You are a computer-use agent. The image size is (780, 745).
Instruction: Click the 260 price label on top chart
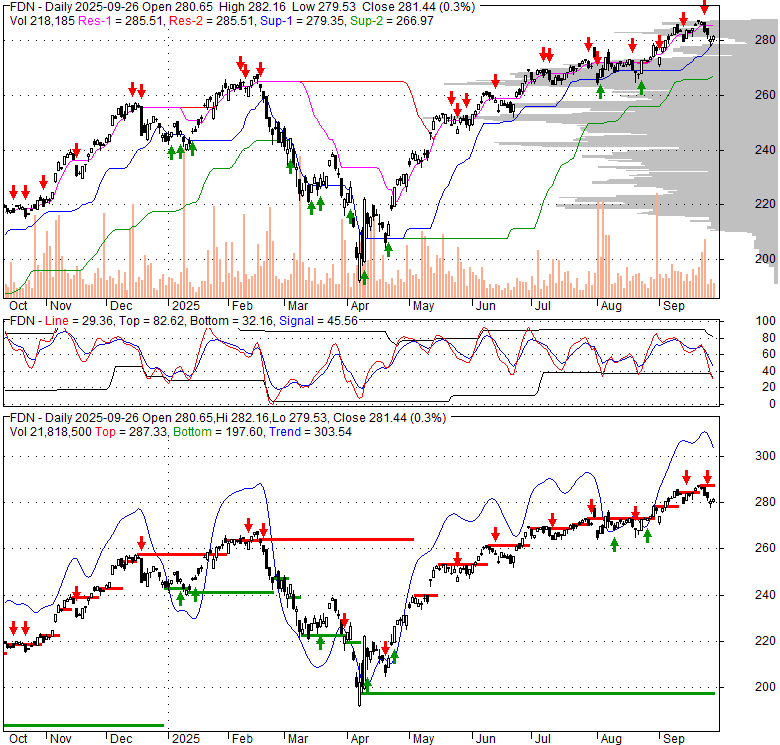pos(765,94)
